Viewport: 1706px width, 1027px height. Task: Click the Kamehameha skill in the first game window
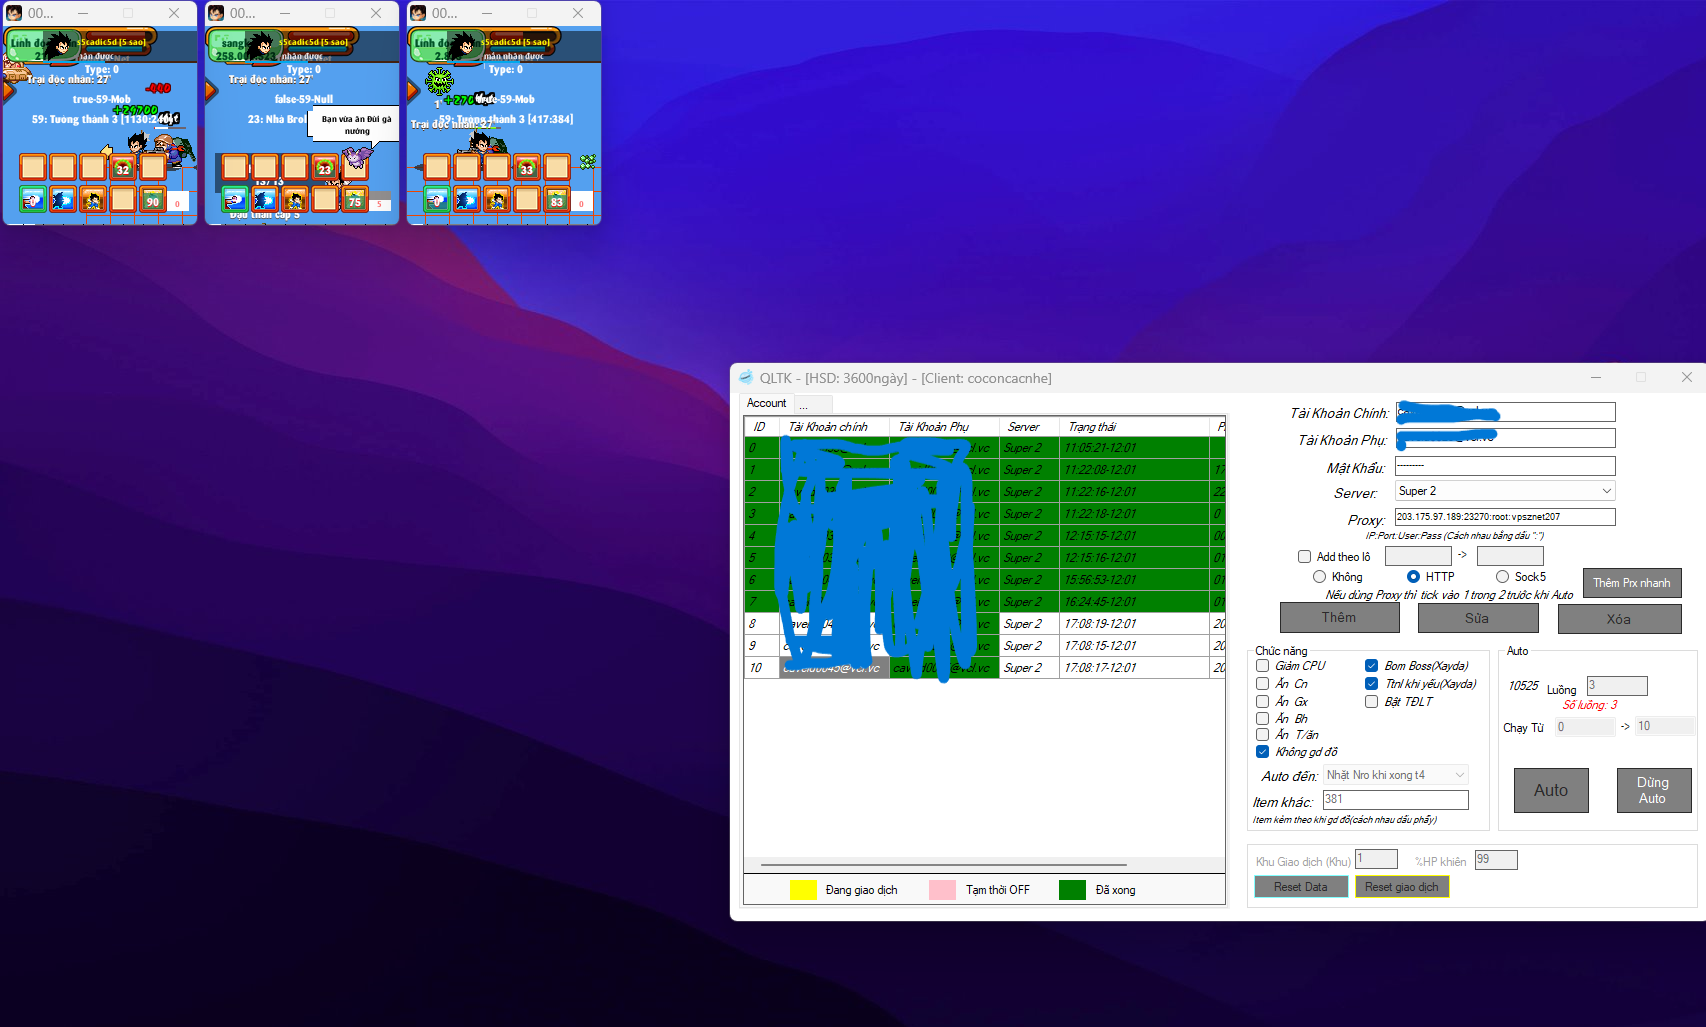point(63,200)
